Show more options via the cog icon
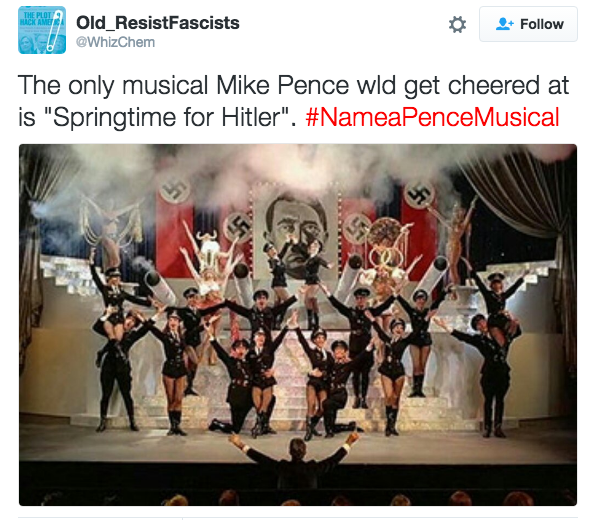This screenshot has height=520, width=592. click(457, 25)
